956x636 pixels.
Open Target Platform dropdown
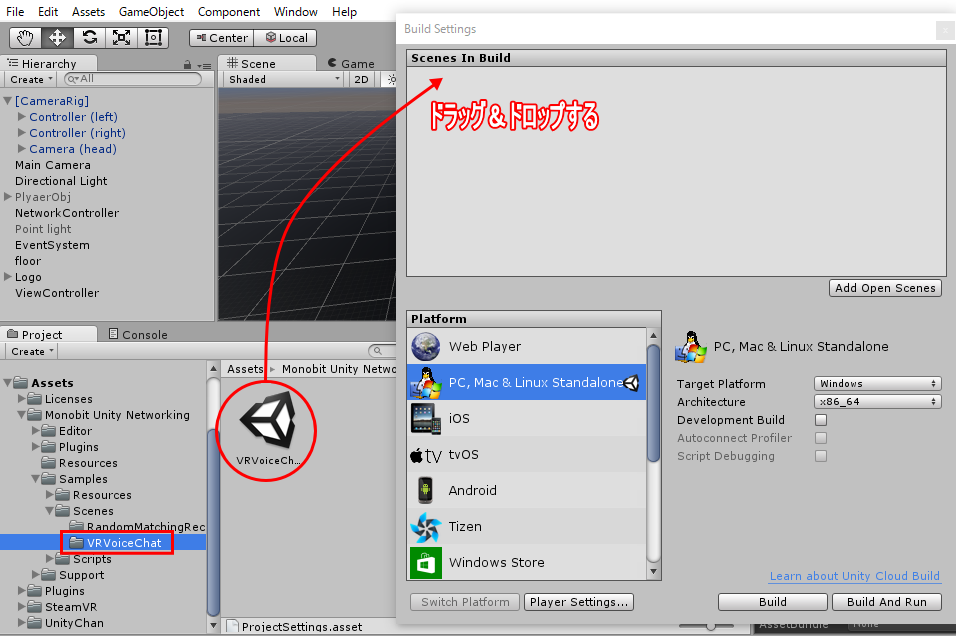tap(877, 384)
